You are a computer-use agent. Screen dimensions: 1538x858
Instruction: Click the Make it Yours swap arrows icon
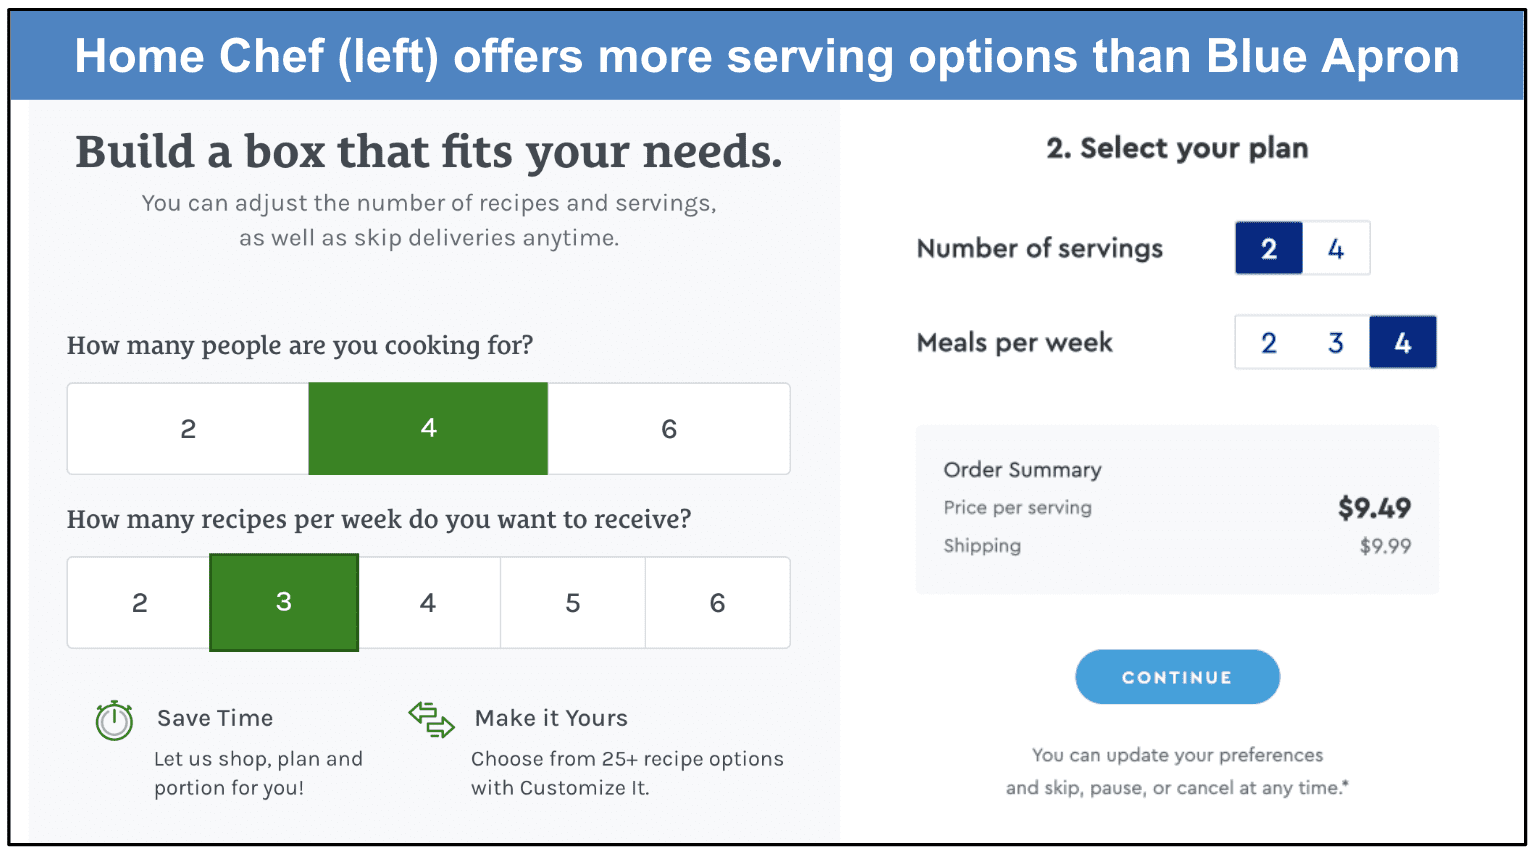pyautogui.click(x=432, y=720)
